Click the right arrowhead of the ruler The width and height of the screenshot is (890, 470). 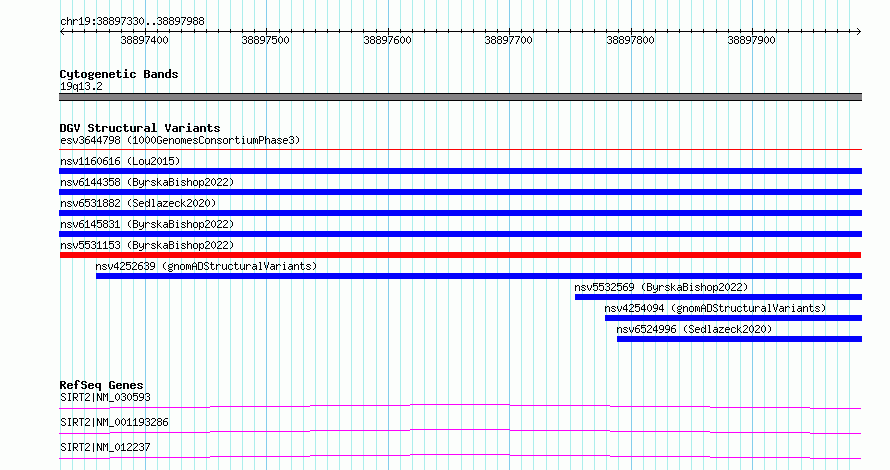859,32
